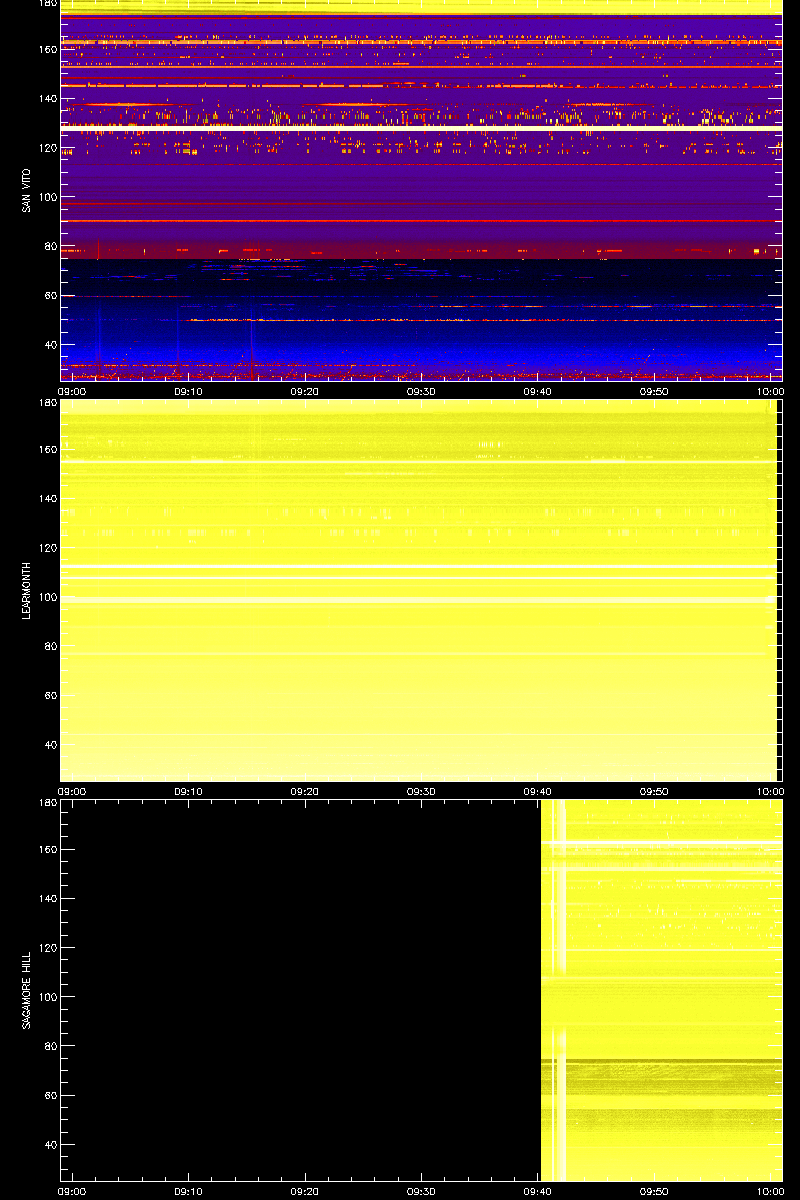Click the 09:10 time label under Learmonth
The width and height of the screenshot is (800, 1200).
click(188, 792)
